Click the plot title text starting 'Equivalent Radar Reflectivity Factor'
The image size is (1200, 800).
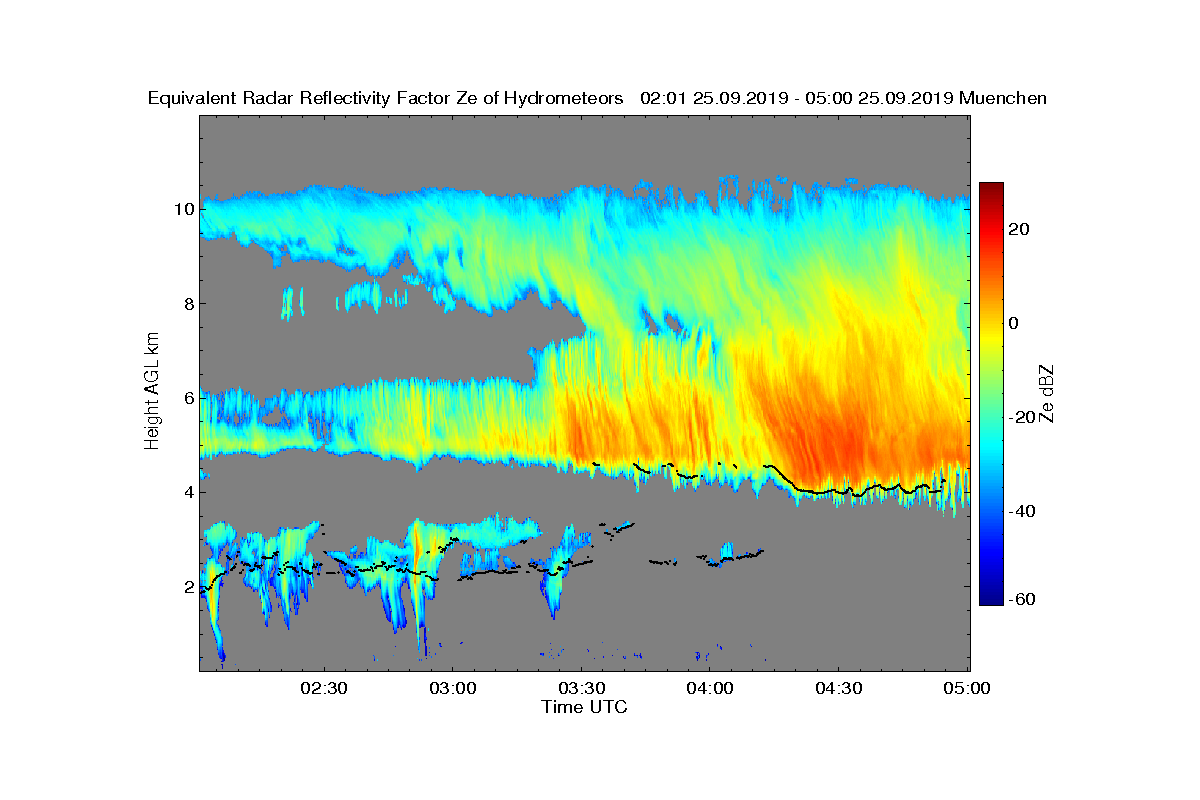597,98
